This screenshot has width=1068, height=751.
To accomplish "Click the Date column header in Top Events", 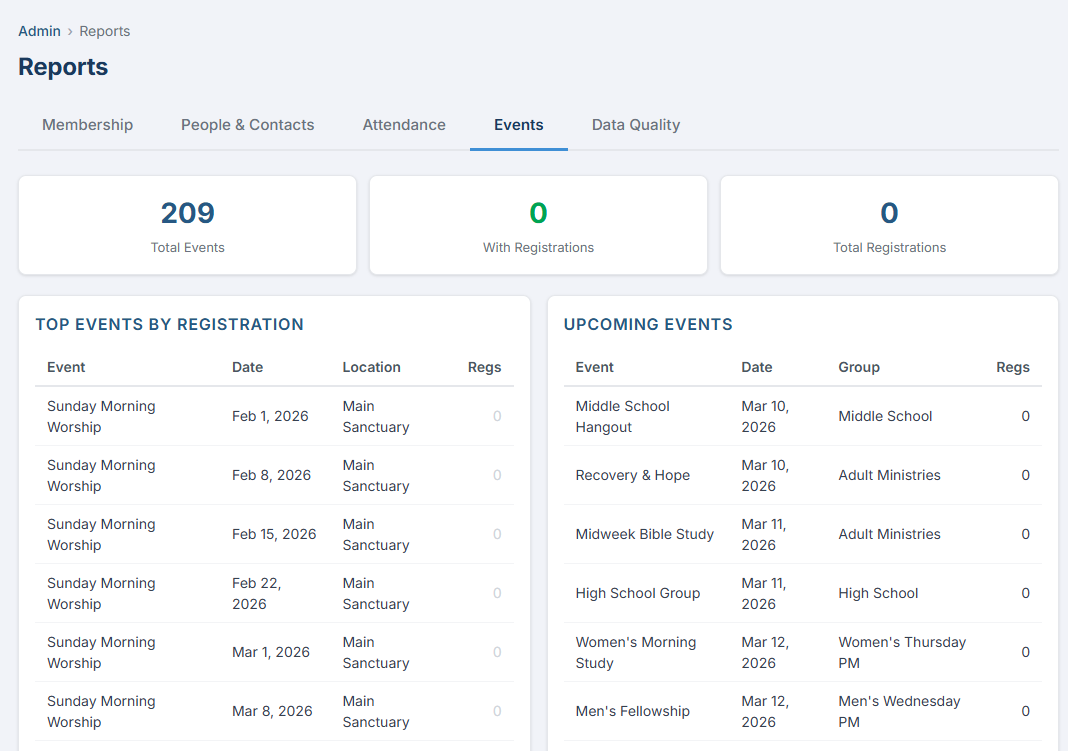I will [x=247, y=367].
